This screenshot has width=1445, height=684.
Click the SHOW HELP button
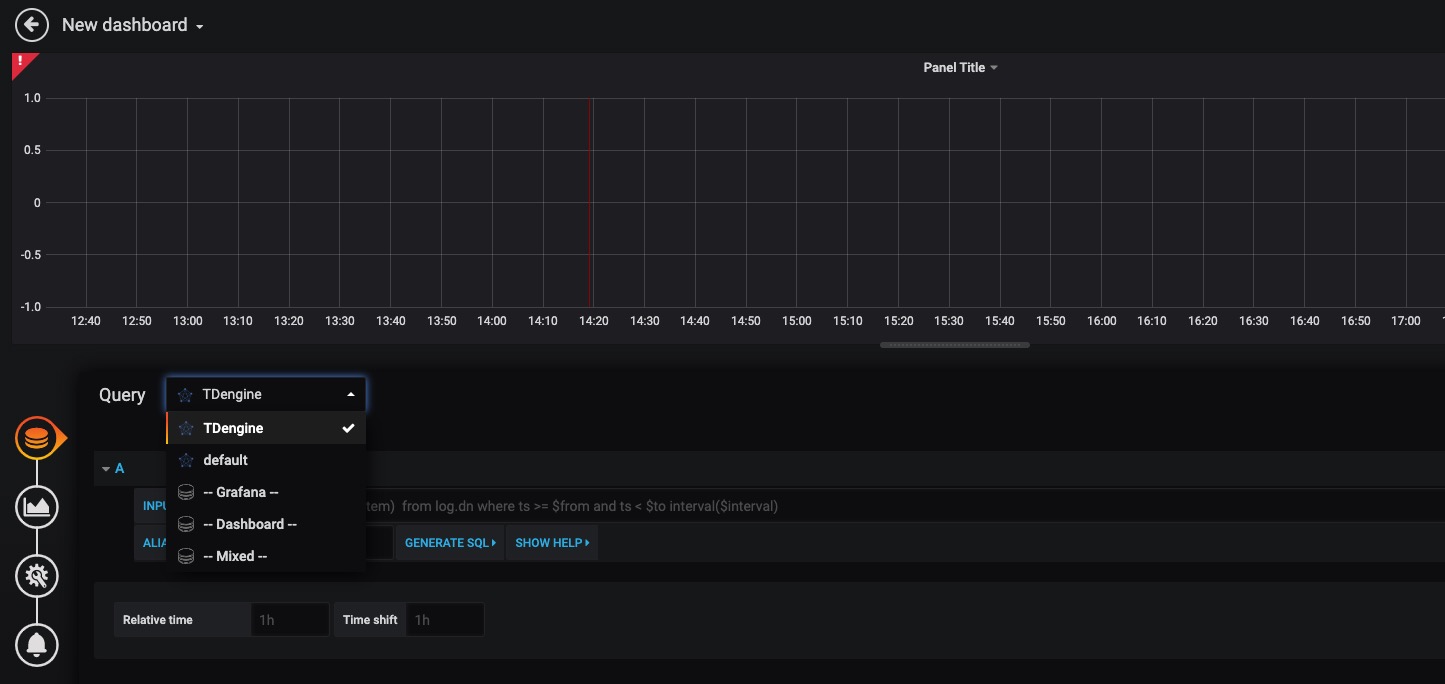[x=552, y=543]
